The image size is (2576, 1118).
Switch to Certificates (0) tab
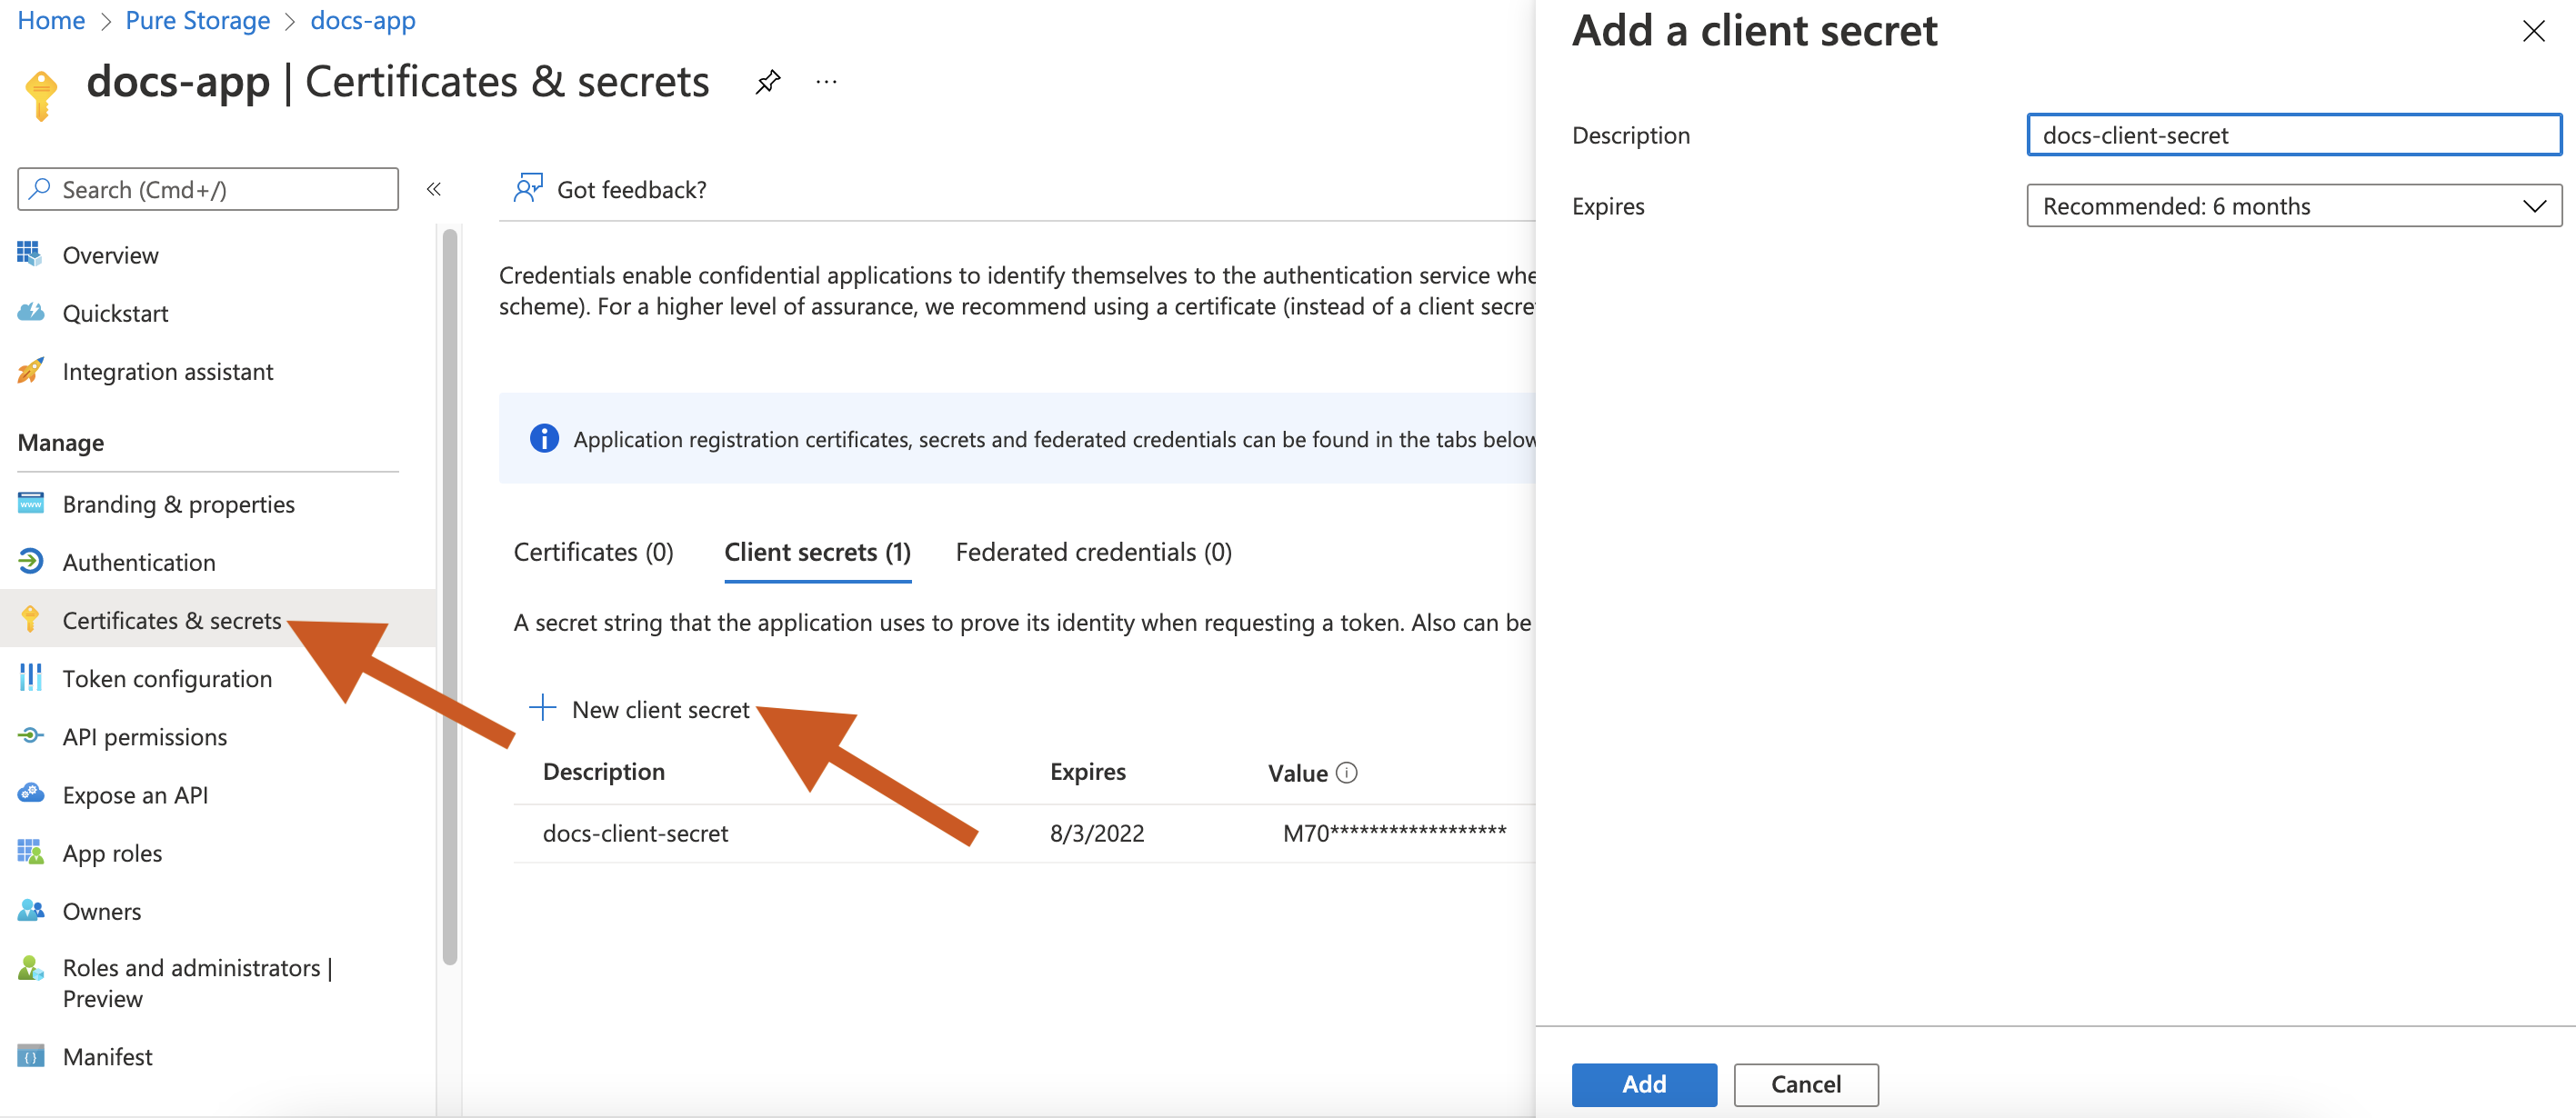coord(593,552)
